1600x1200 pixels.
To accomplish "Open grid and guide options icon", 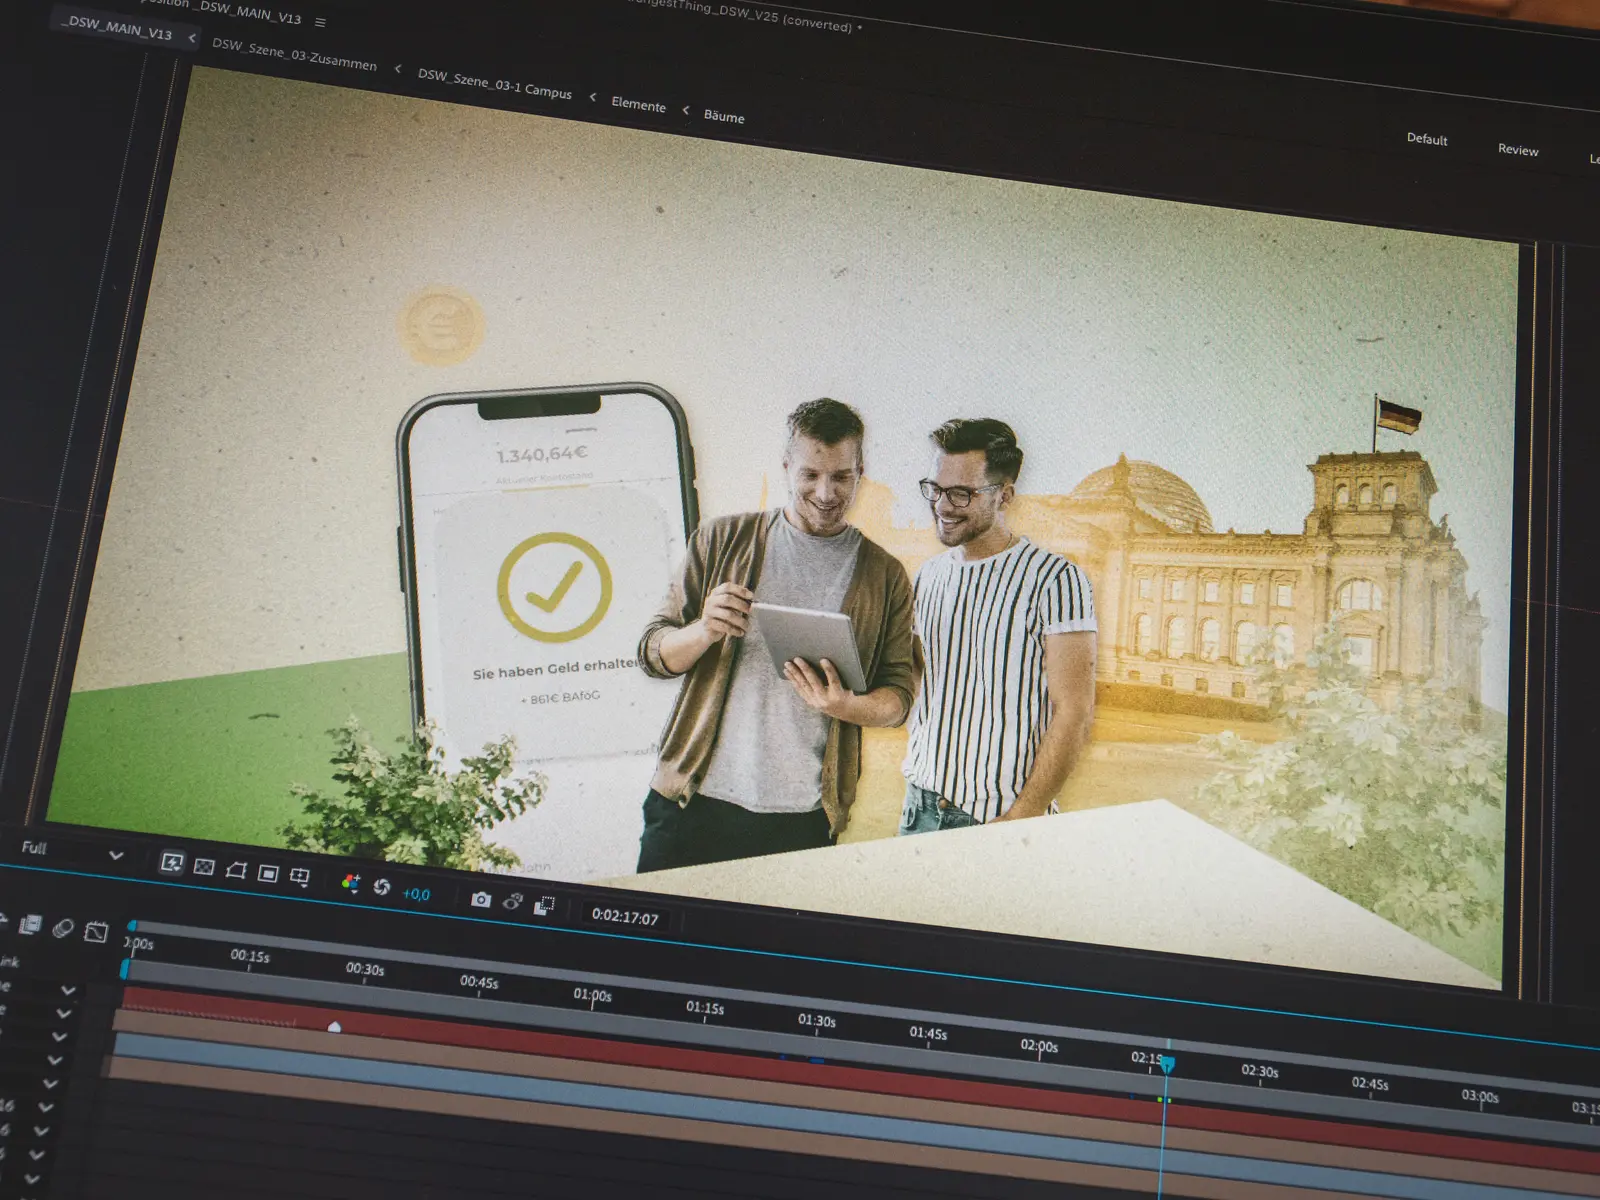I will point(300,877).
